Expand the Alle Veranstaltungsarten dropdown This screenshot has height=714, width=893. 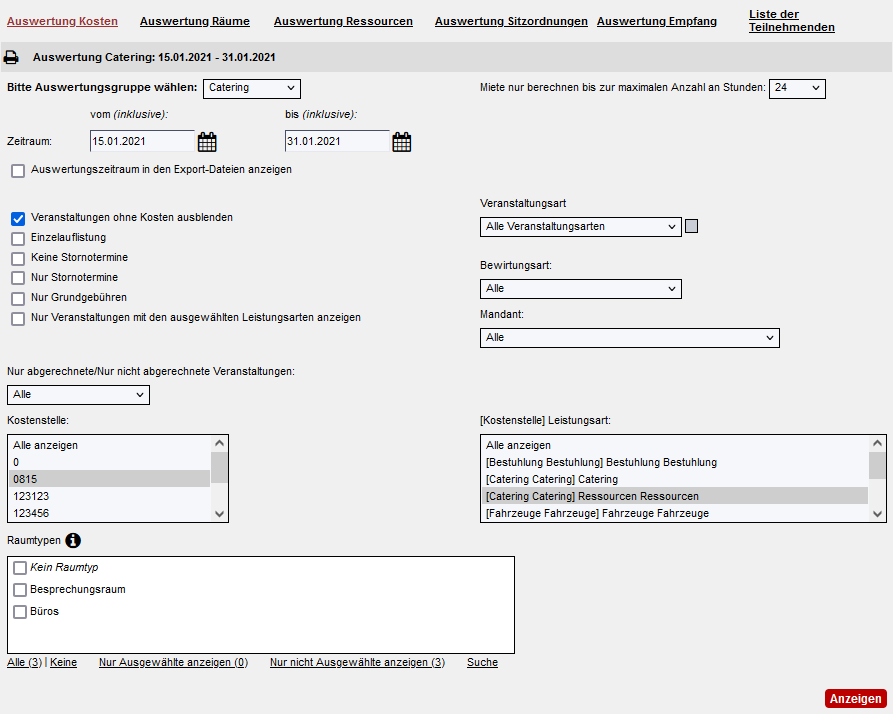tap(581, 227)
